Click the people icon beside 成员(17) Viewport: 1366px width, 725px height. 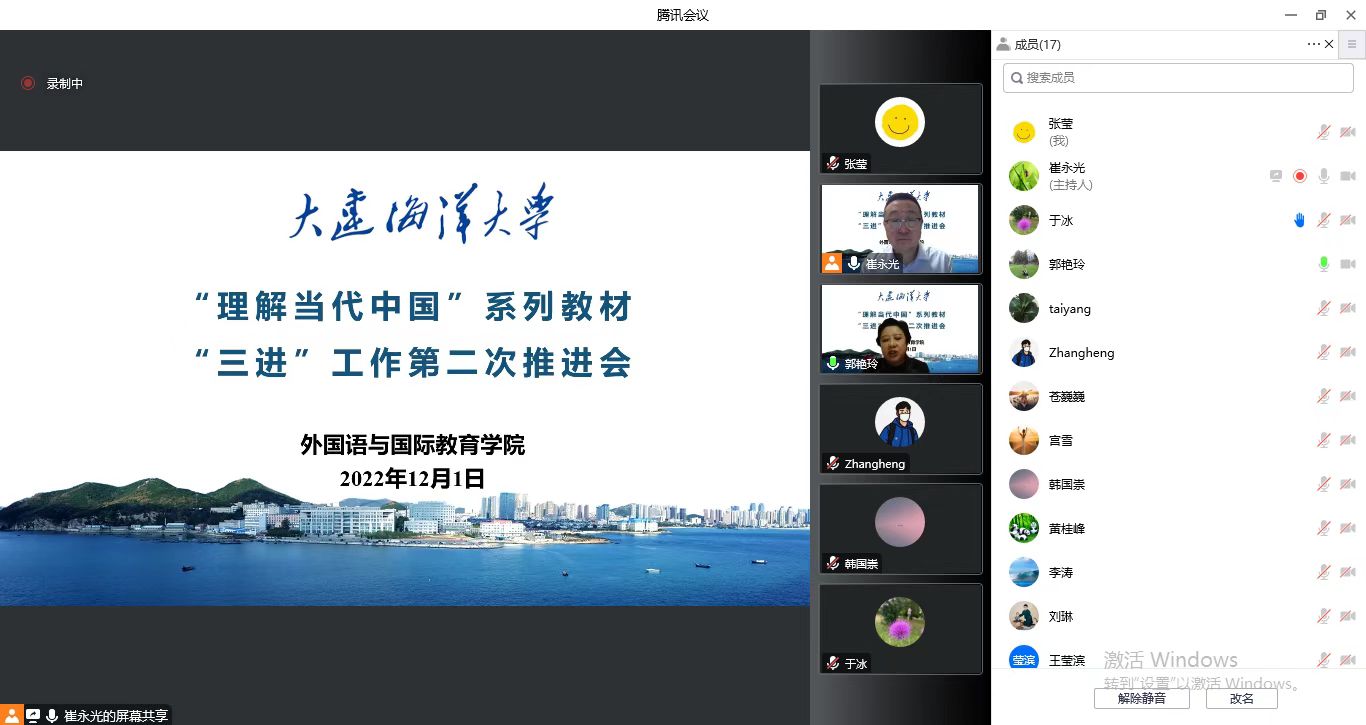coord(1003,44)
